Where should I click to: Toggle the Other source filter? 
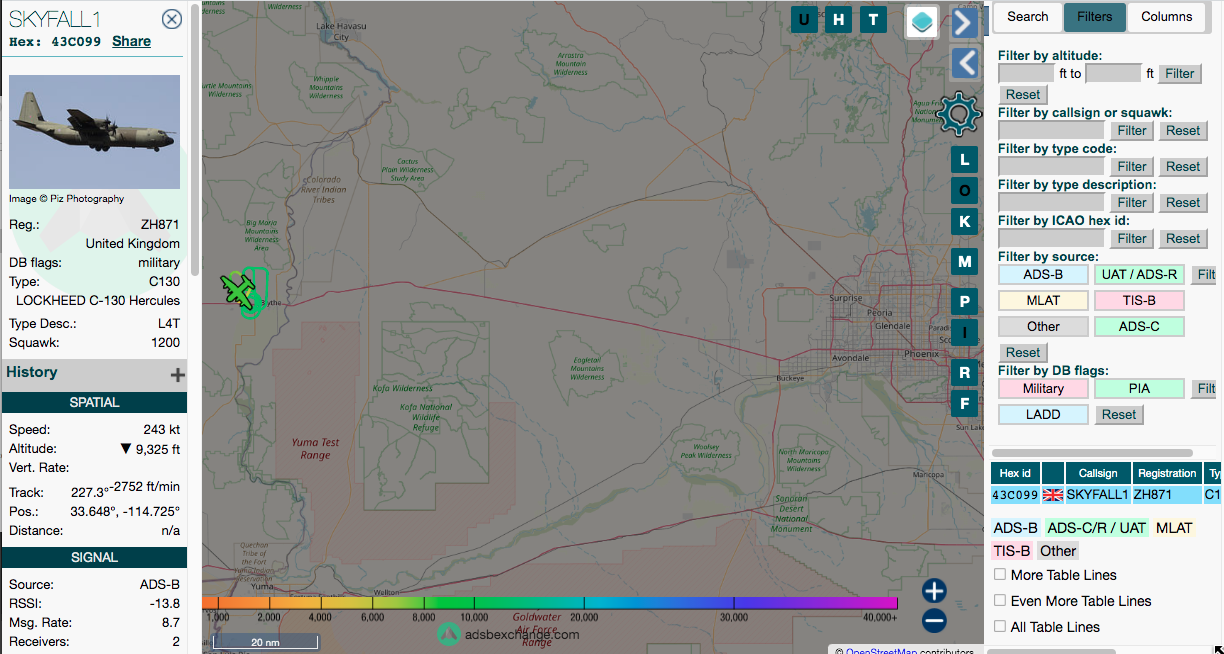coord(1044,326)
